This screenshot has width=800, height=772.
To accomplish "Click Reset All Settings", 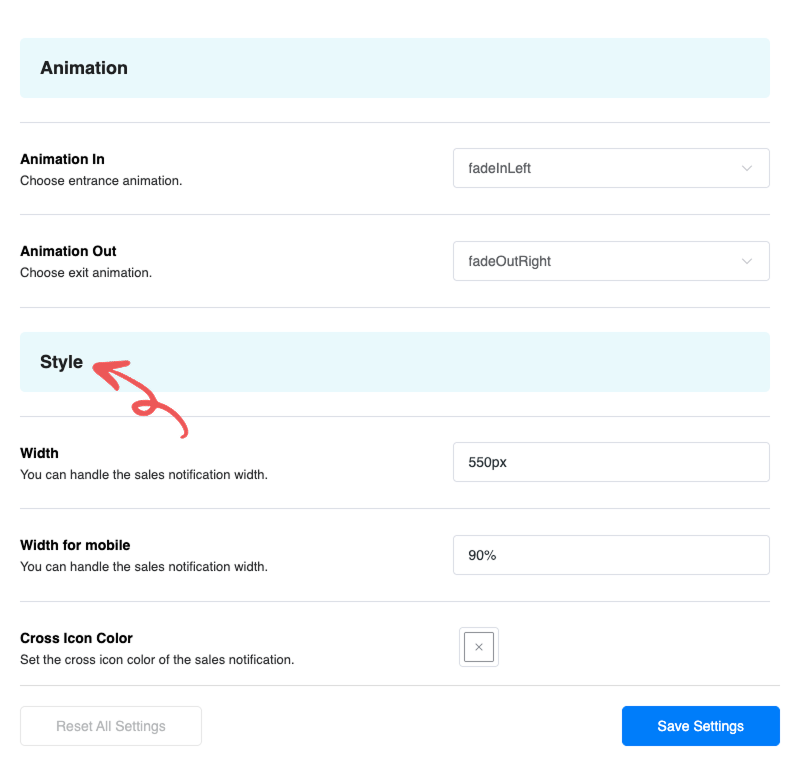I will (110, 726).
